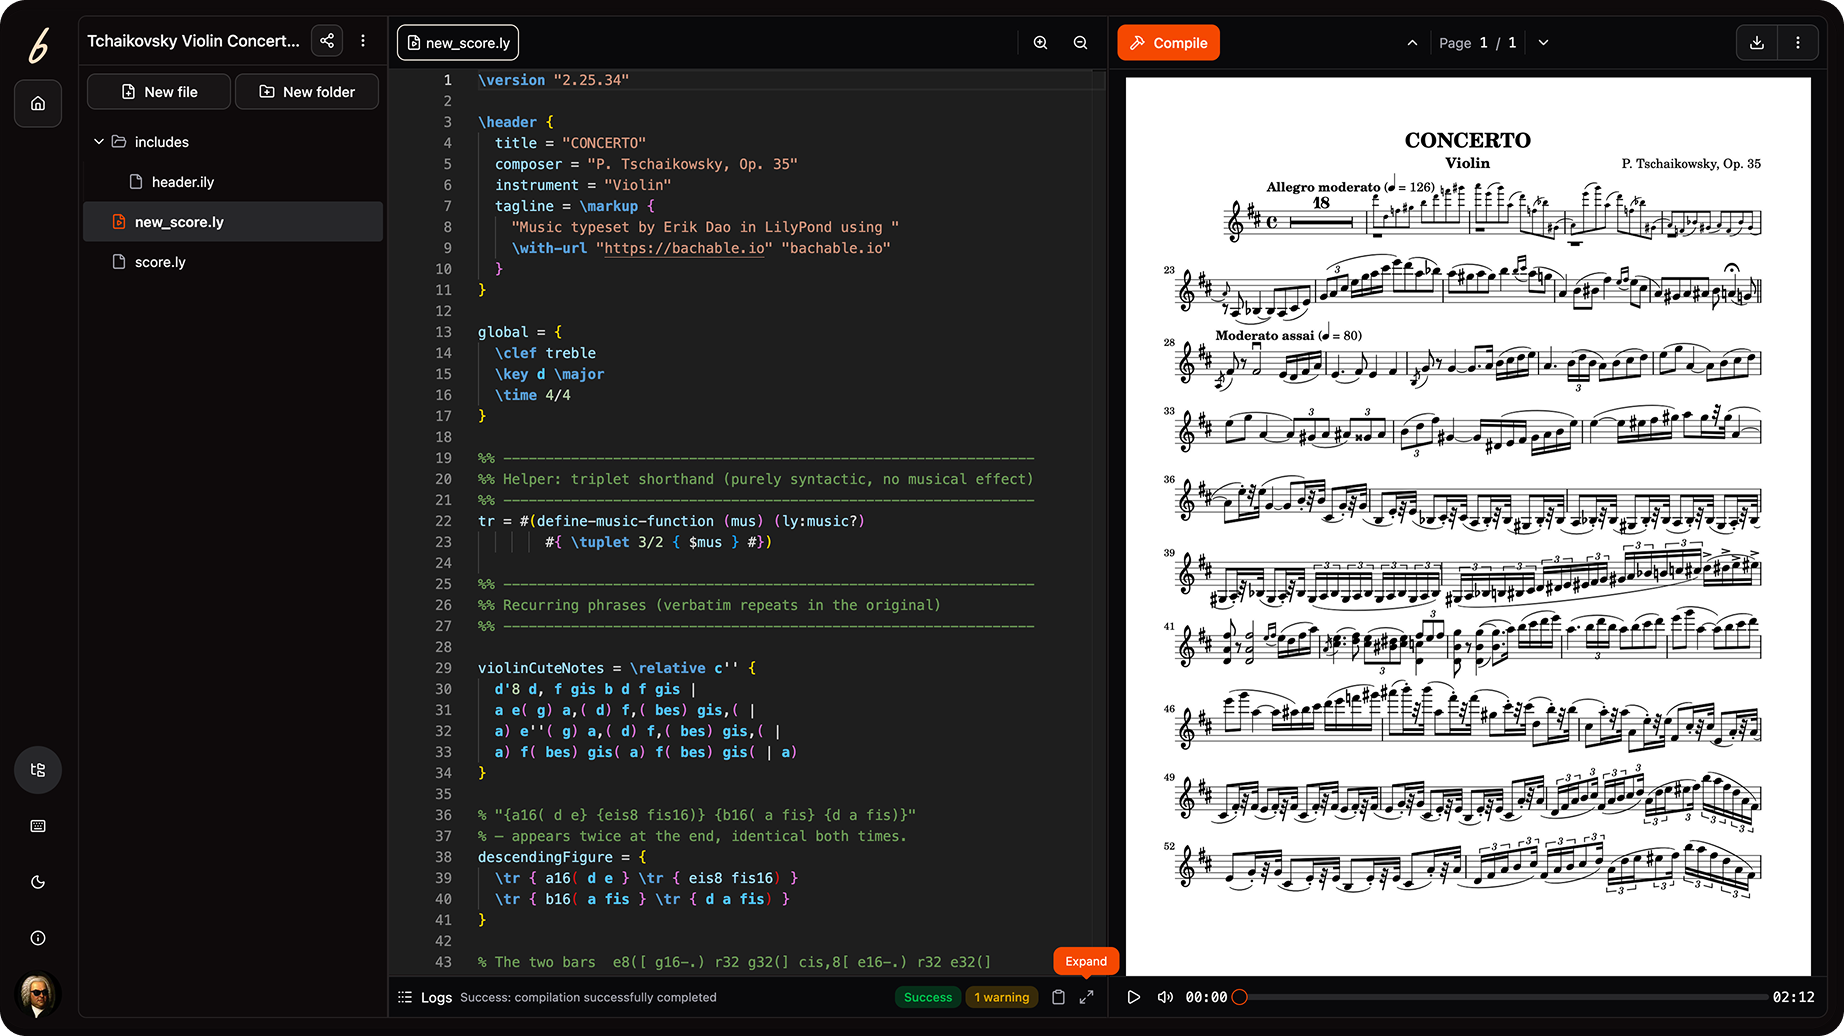The height and width of the screenshot is (1036, 1844).
Task: Click the "\key d \major" line
Action: (549, 374)
